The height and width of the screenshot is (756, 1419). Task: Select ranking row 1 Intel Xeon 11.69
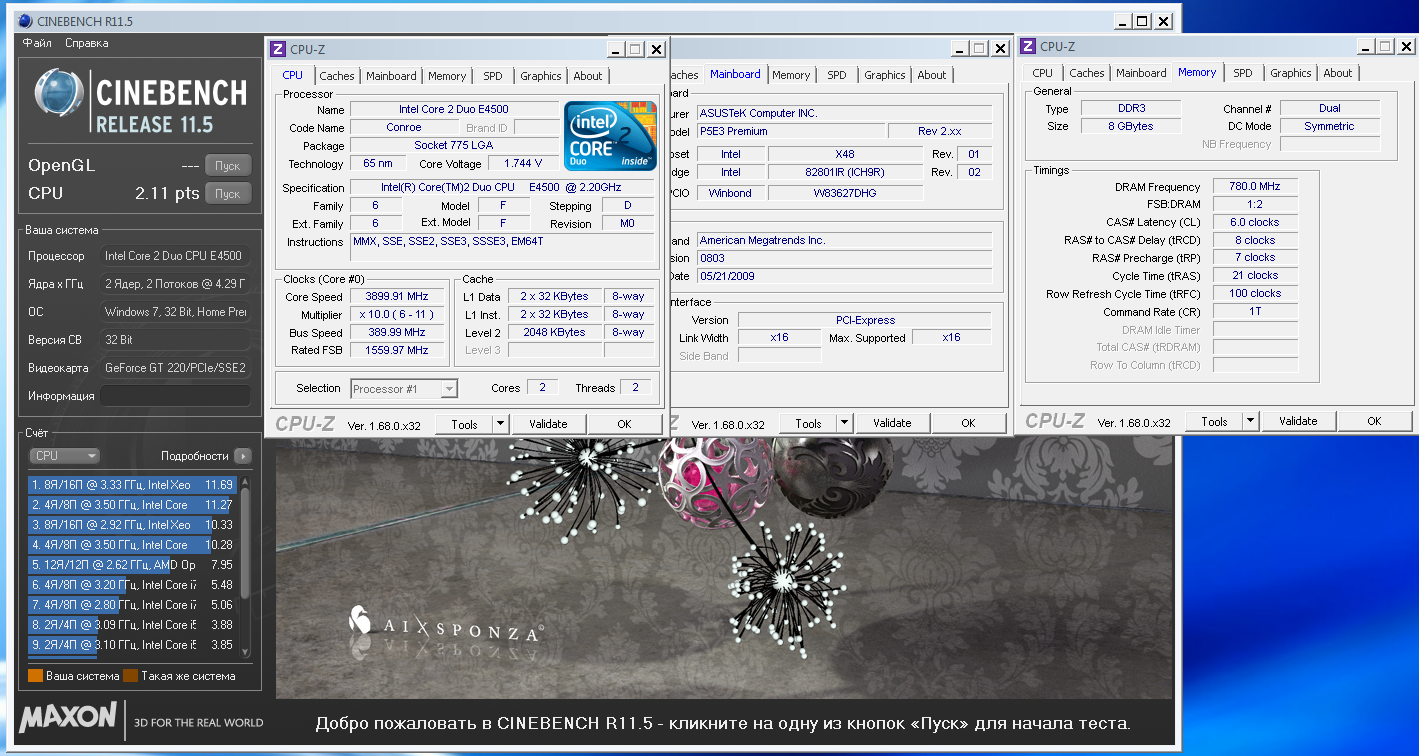pos(133,485)
